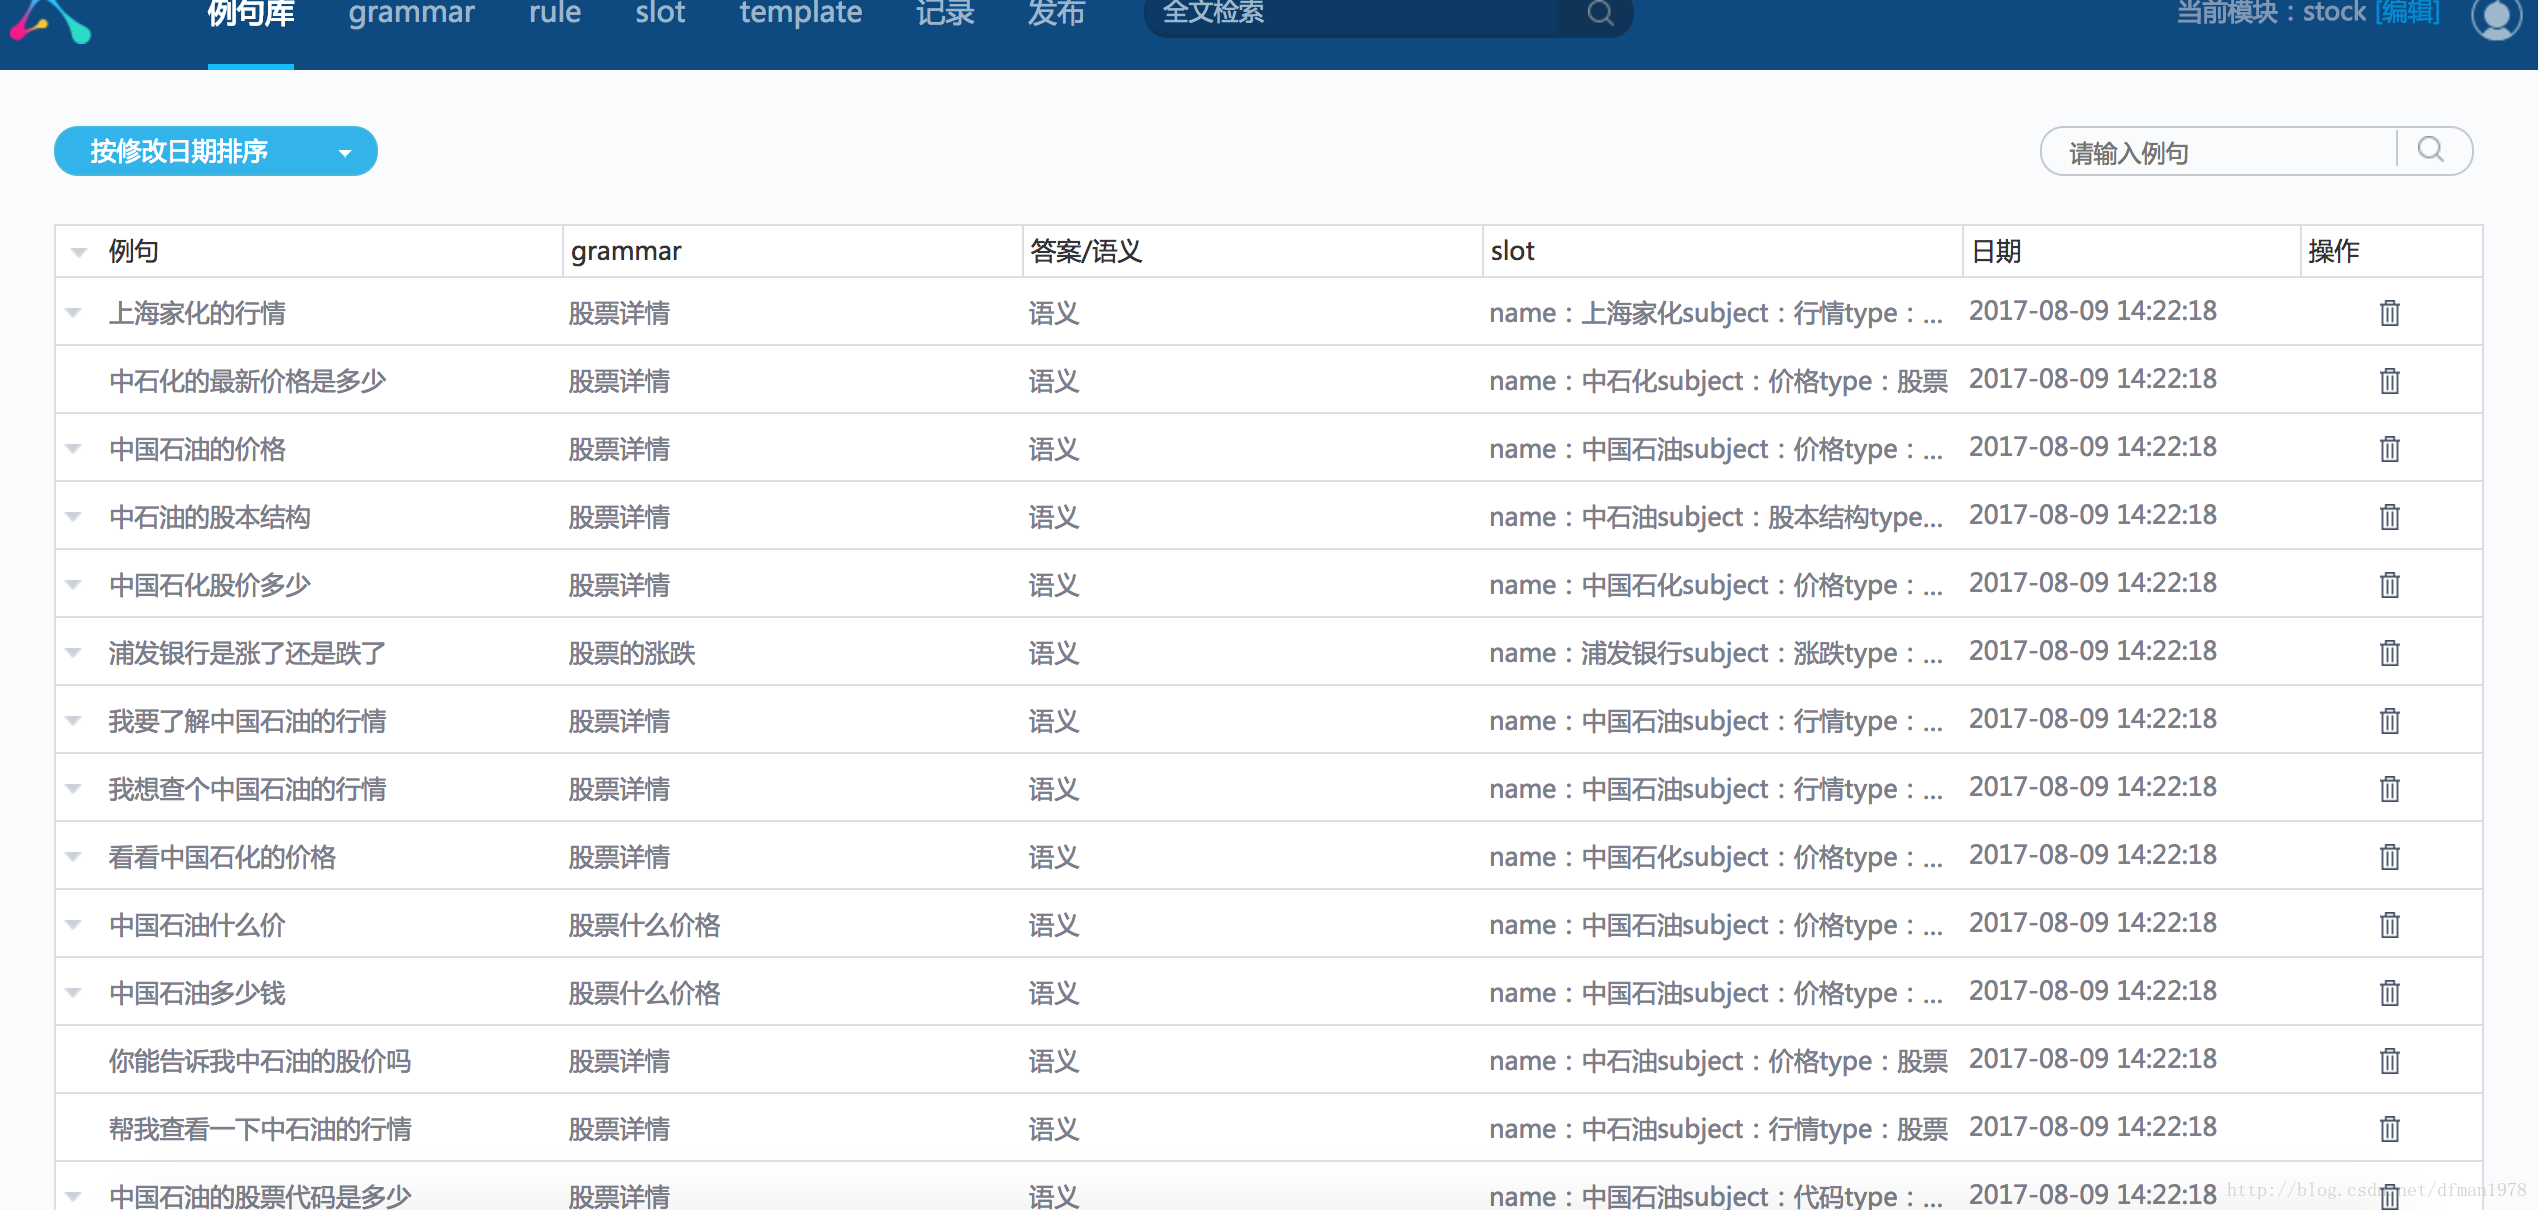The height and width of the screenshot is (1210, 2538).
Task: Expand the 看看中国石化的价格 row
Action: click(x=73, y=857)
